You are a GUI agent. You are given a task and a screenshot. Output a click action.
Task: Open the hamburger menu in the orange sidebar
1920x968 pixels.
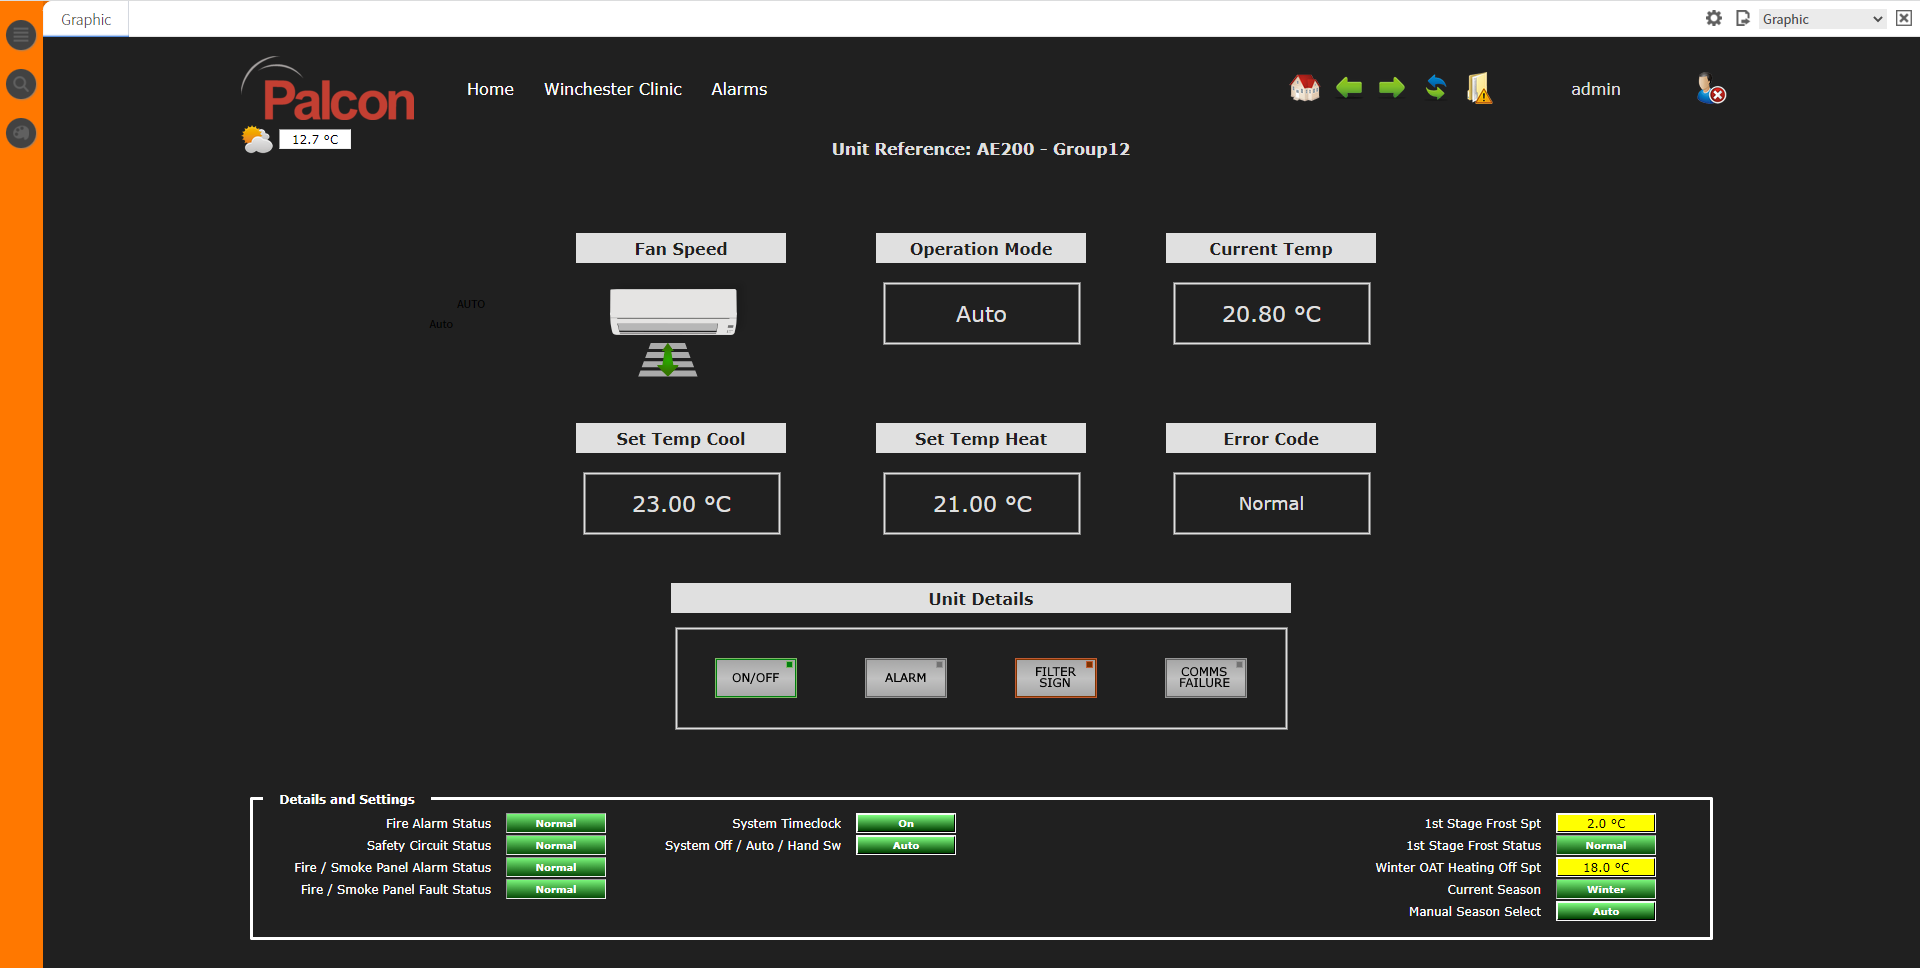click(21, 35)
